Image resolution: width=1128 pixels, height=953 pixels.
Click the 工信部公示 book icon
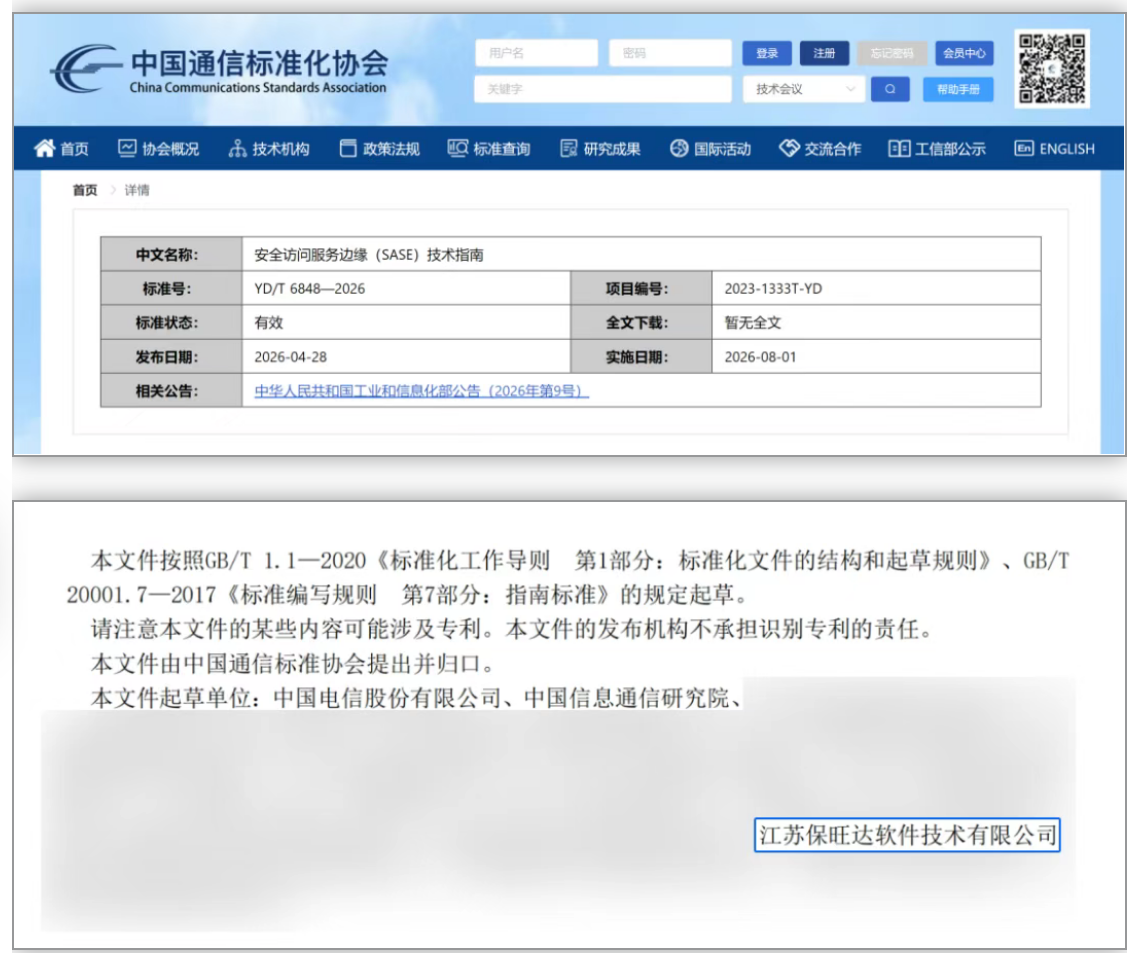(x=899, y=148)
